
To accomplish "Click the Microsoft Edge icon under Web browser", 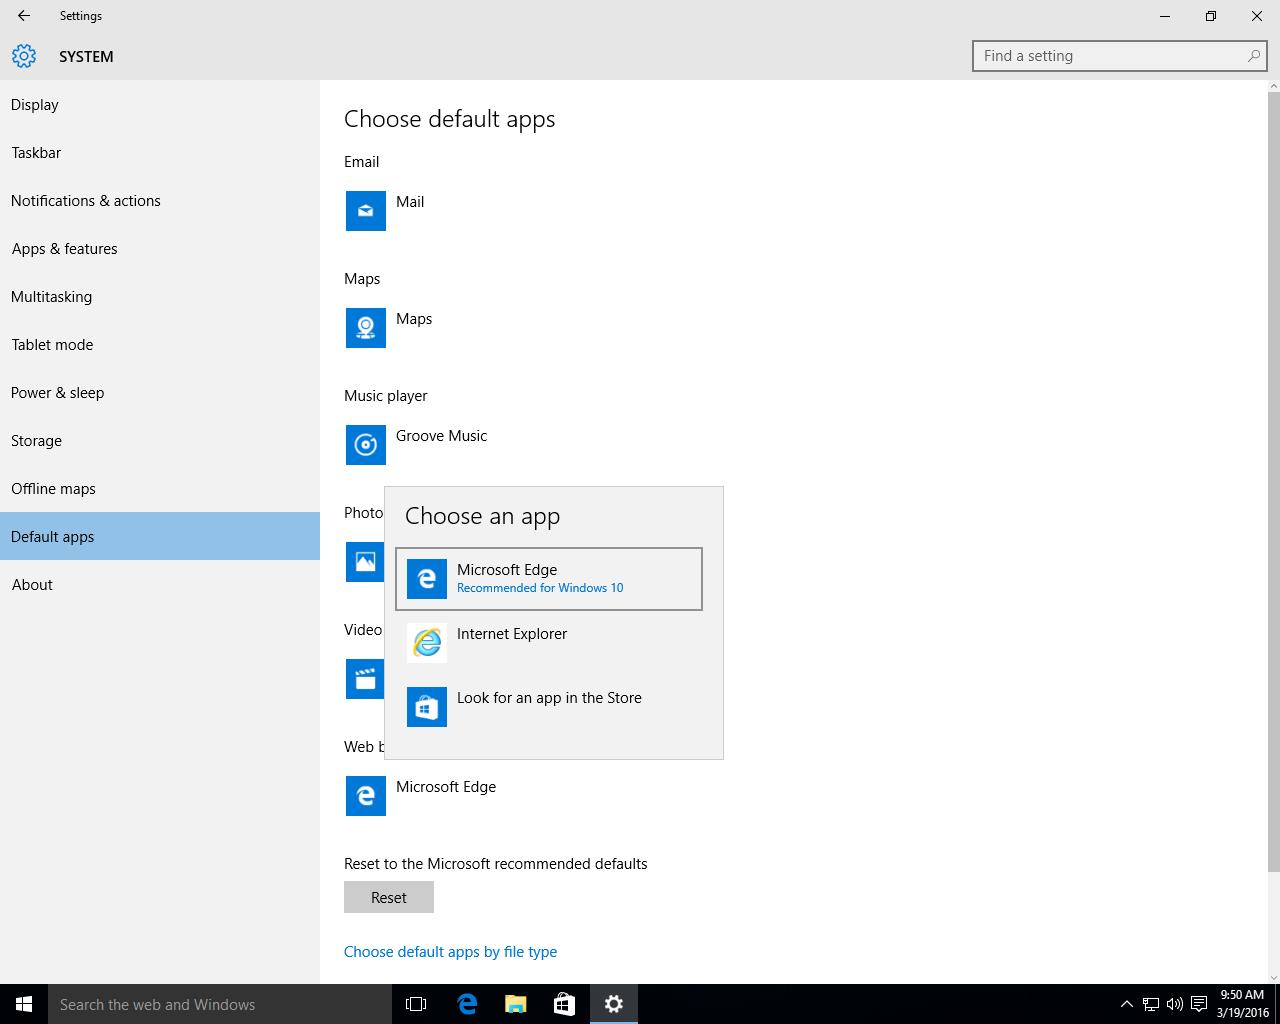I will click(x=366, y=796).
